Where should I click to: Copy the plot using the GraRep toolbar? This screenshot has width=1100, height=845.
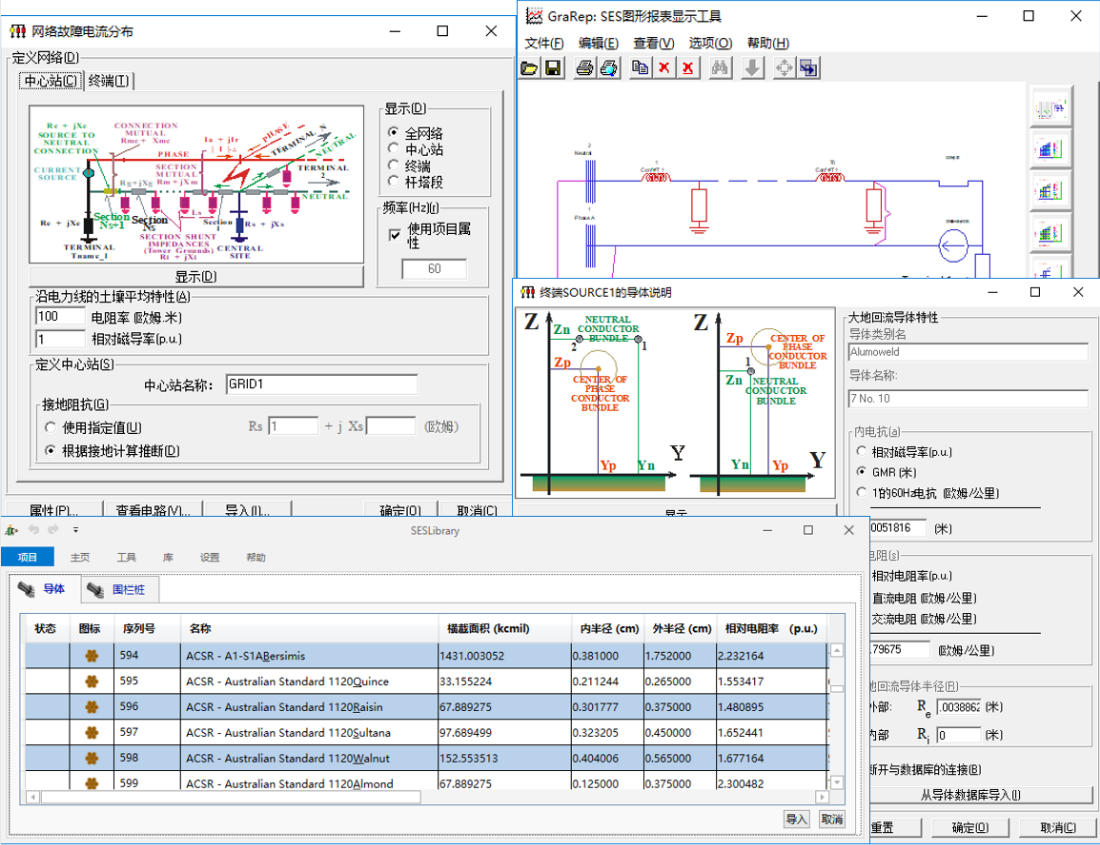click(643, 68)
